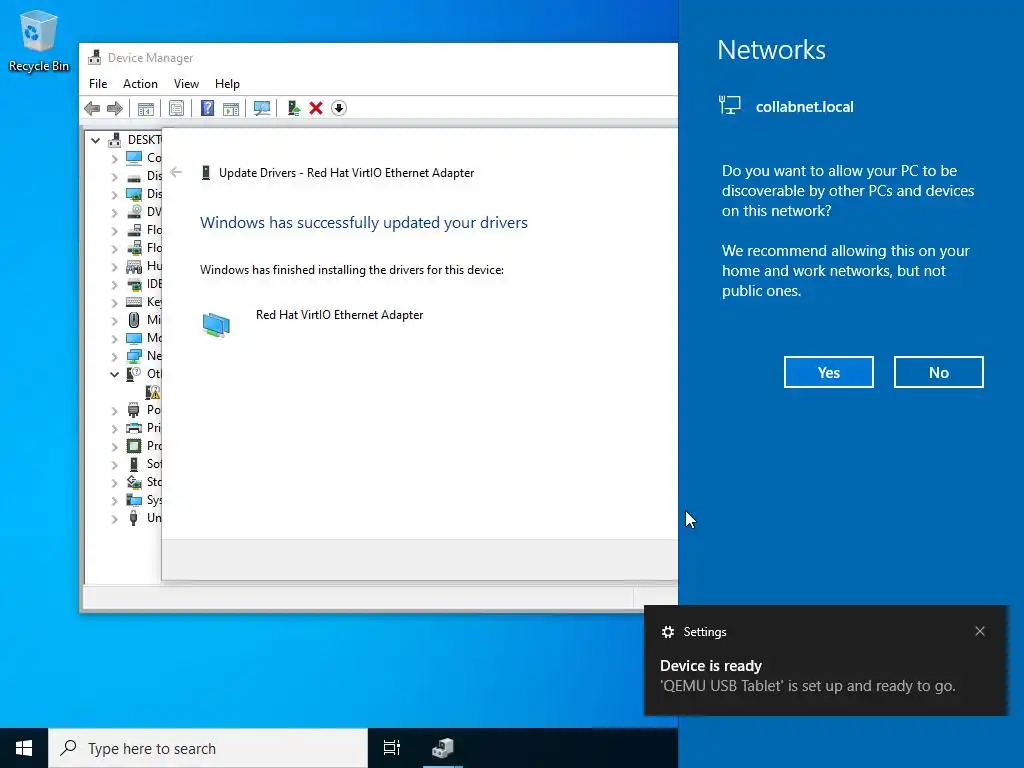Click Yes to allow network discovery
Screen dimensions: 1024x768
tap(829, 372)
